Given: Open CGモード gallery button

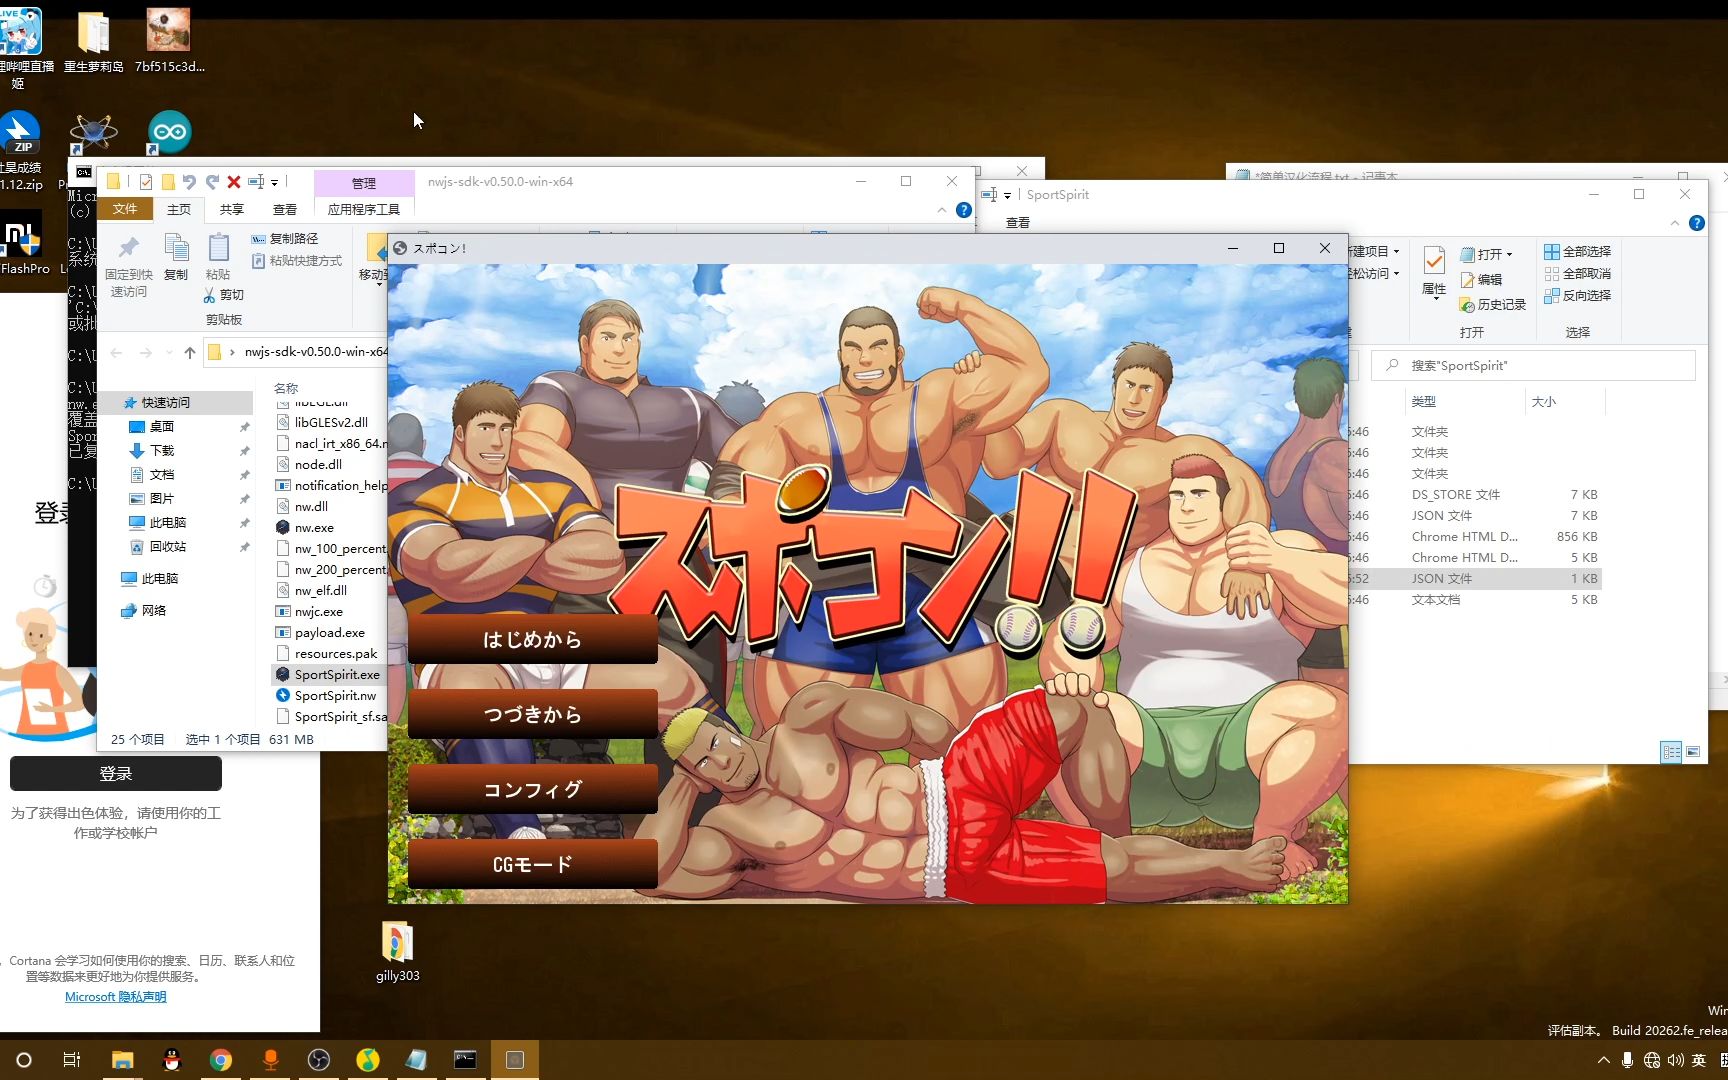Looking at the screenshot, I should (532, 864).
